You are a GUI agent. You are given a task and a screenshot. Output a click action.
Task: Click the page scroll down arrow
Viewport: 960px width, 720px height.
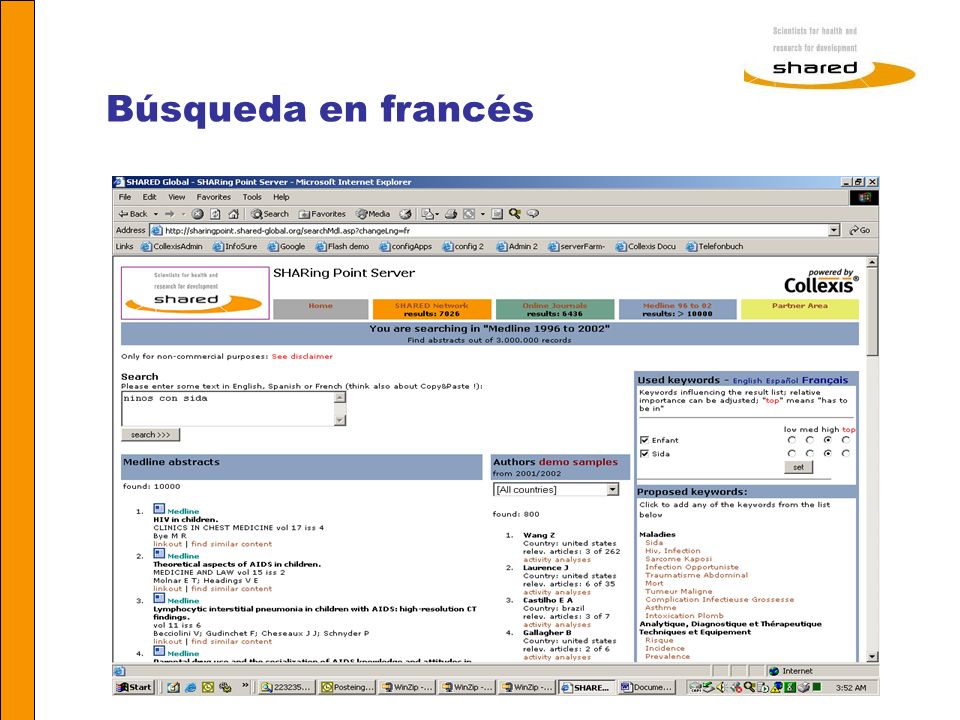click(x=872, y=656)
